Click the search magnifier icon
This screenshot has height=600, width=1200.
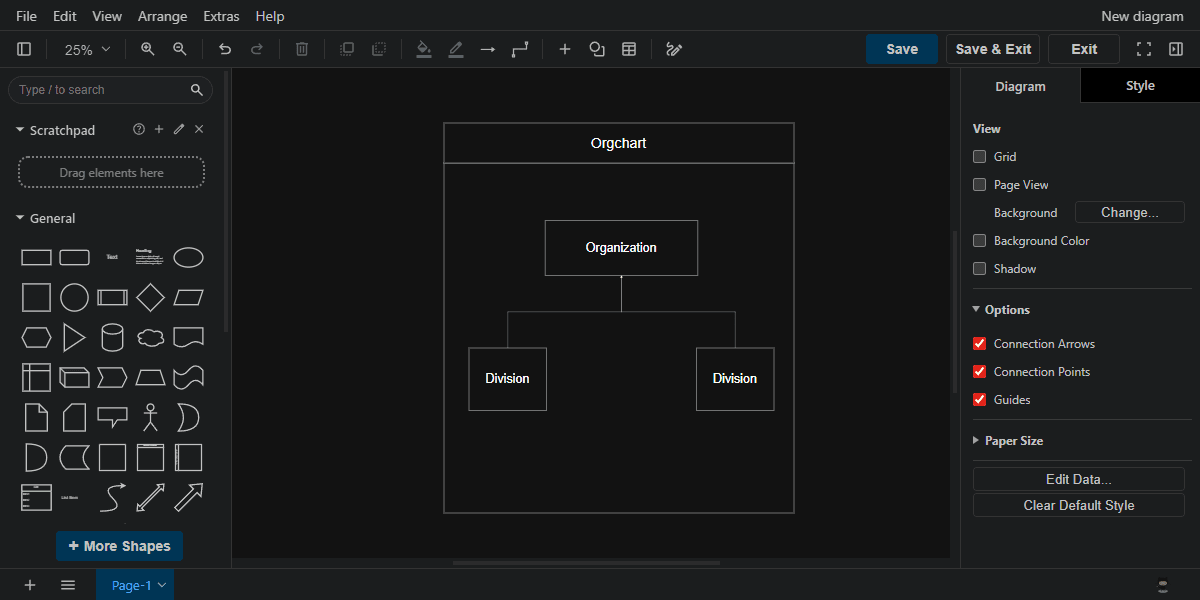click(197, 90)
